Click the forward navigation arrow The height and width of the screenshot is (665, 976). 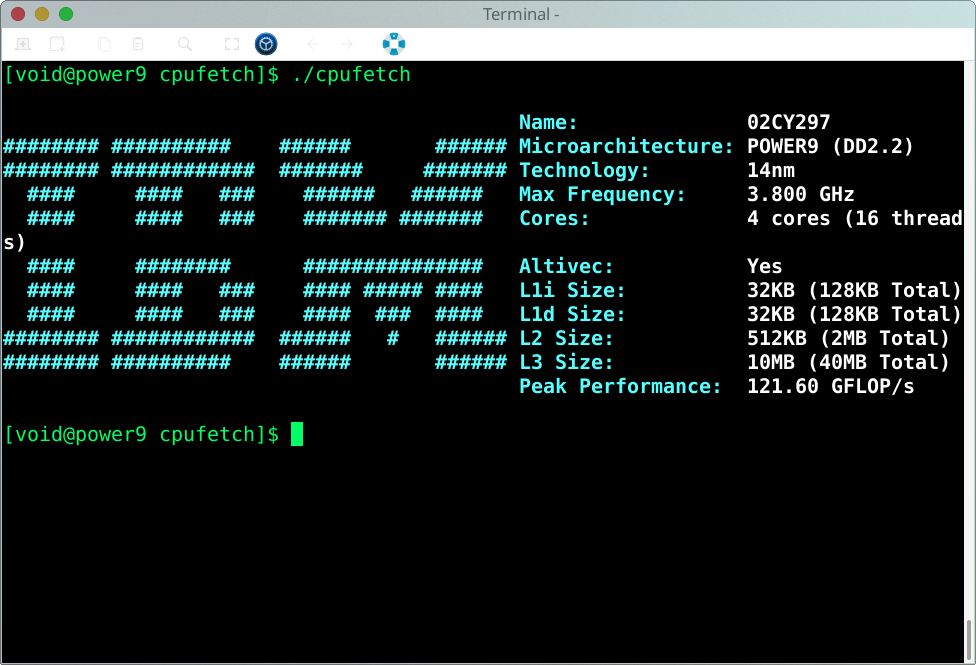click(x=347, y=44)
